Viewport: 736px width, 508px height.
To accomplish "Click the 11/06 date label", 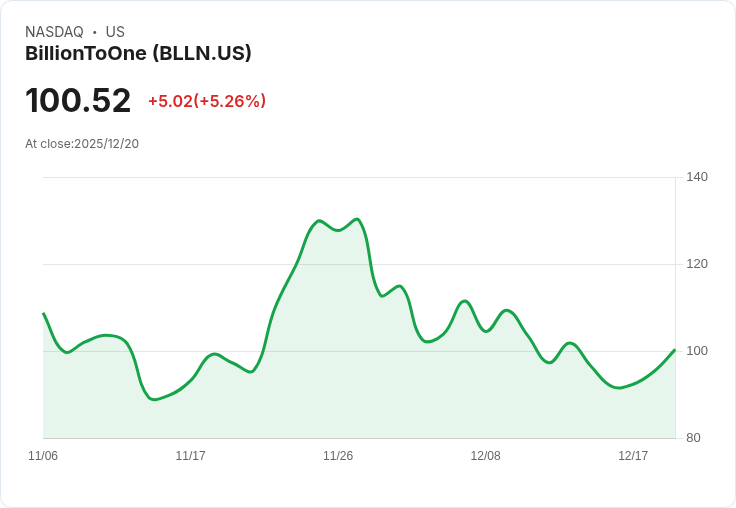I will pyautogui.click(x=43, y=455).
